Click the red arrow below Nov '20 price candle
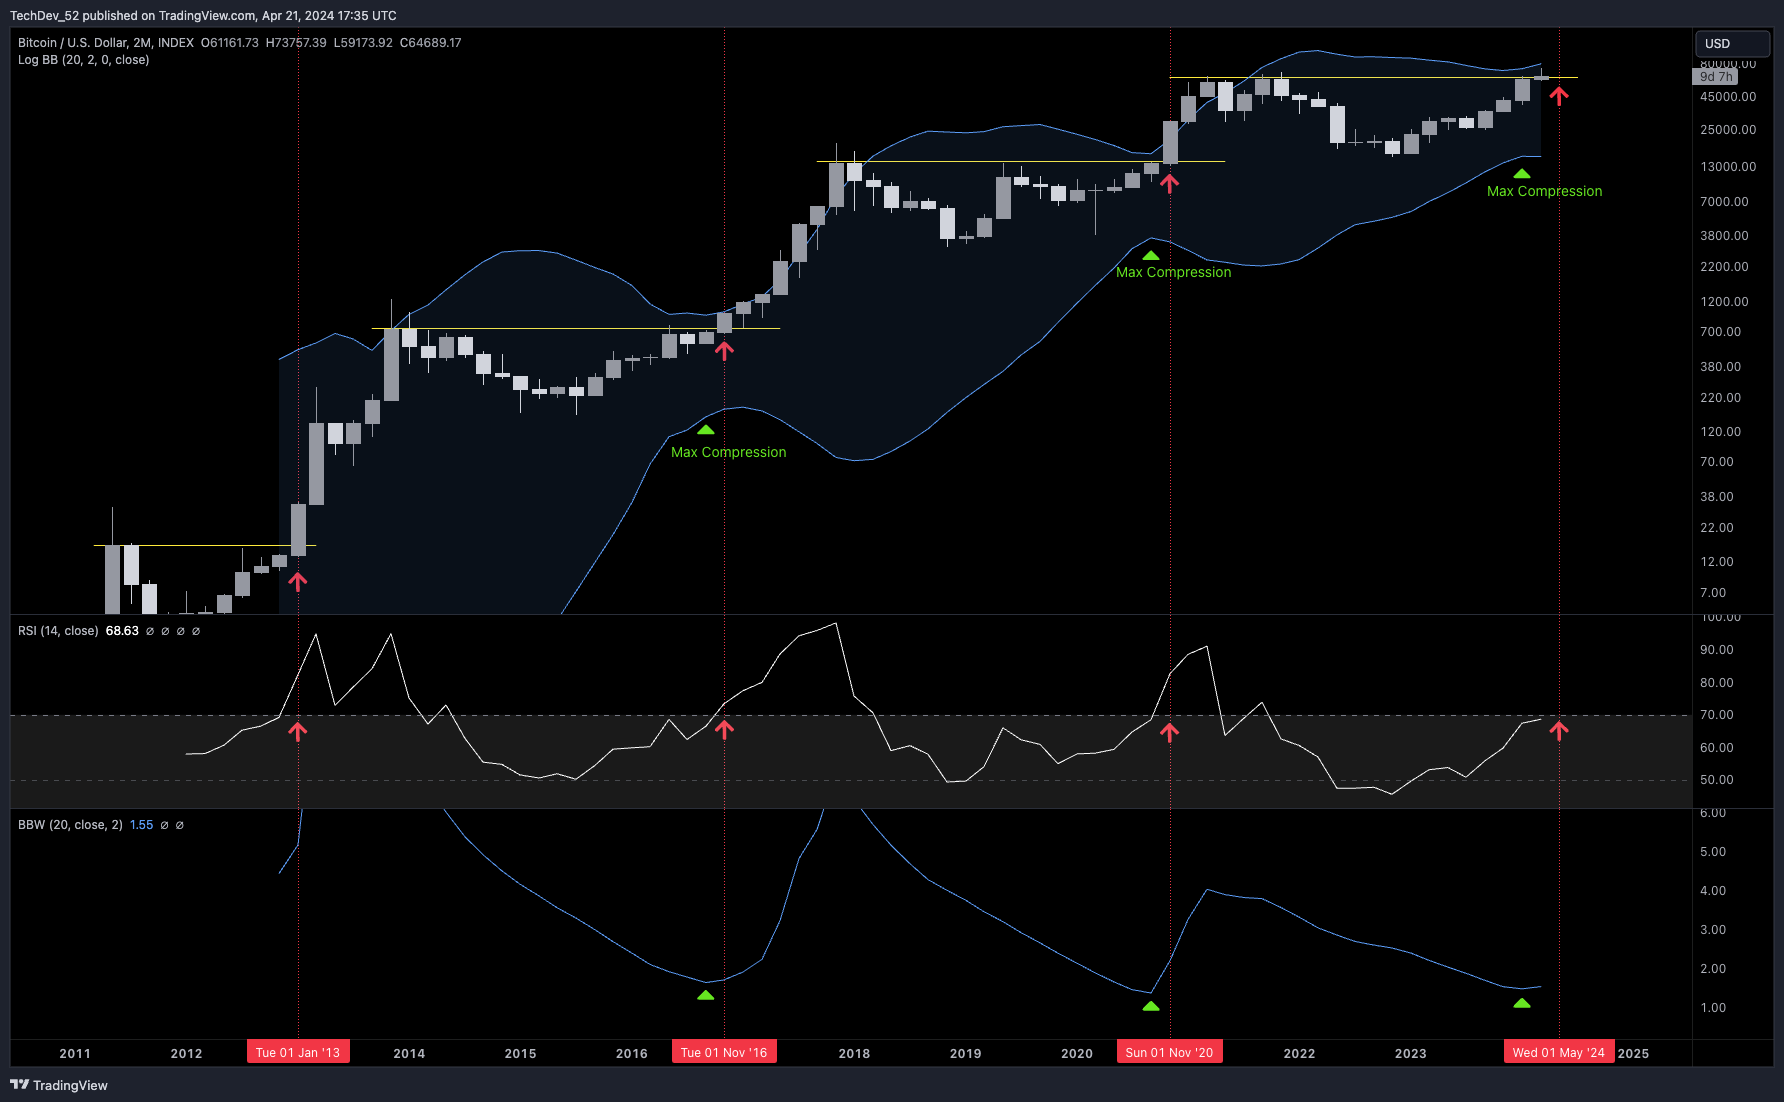The image size is (1784, 1102). (x=1169, y=182)
